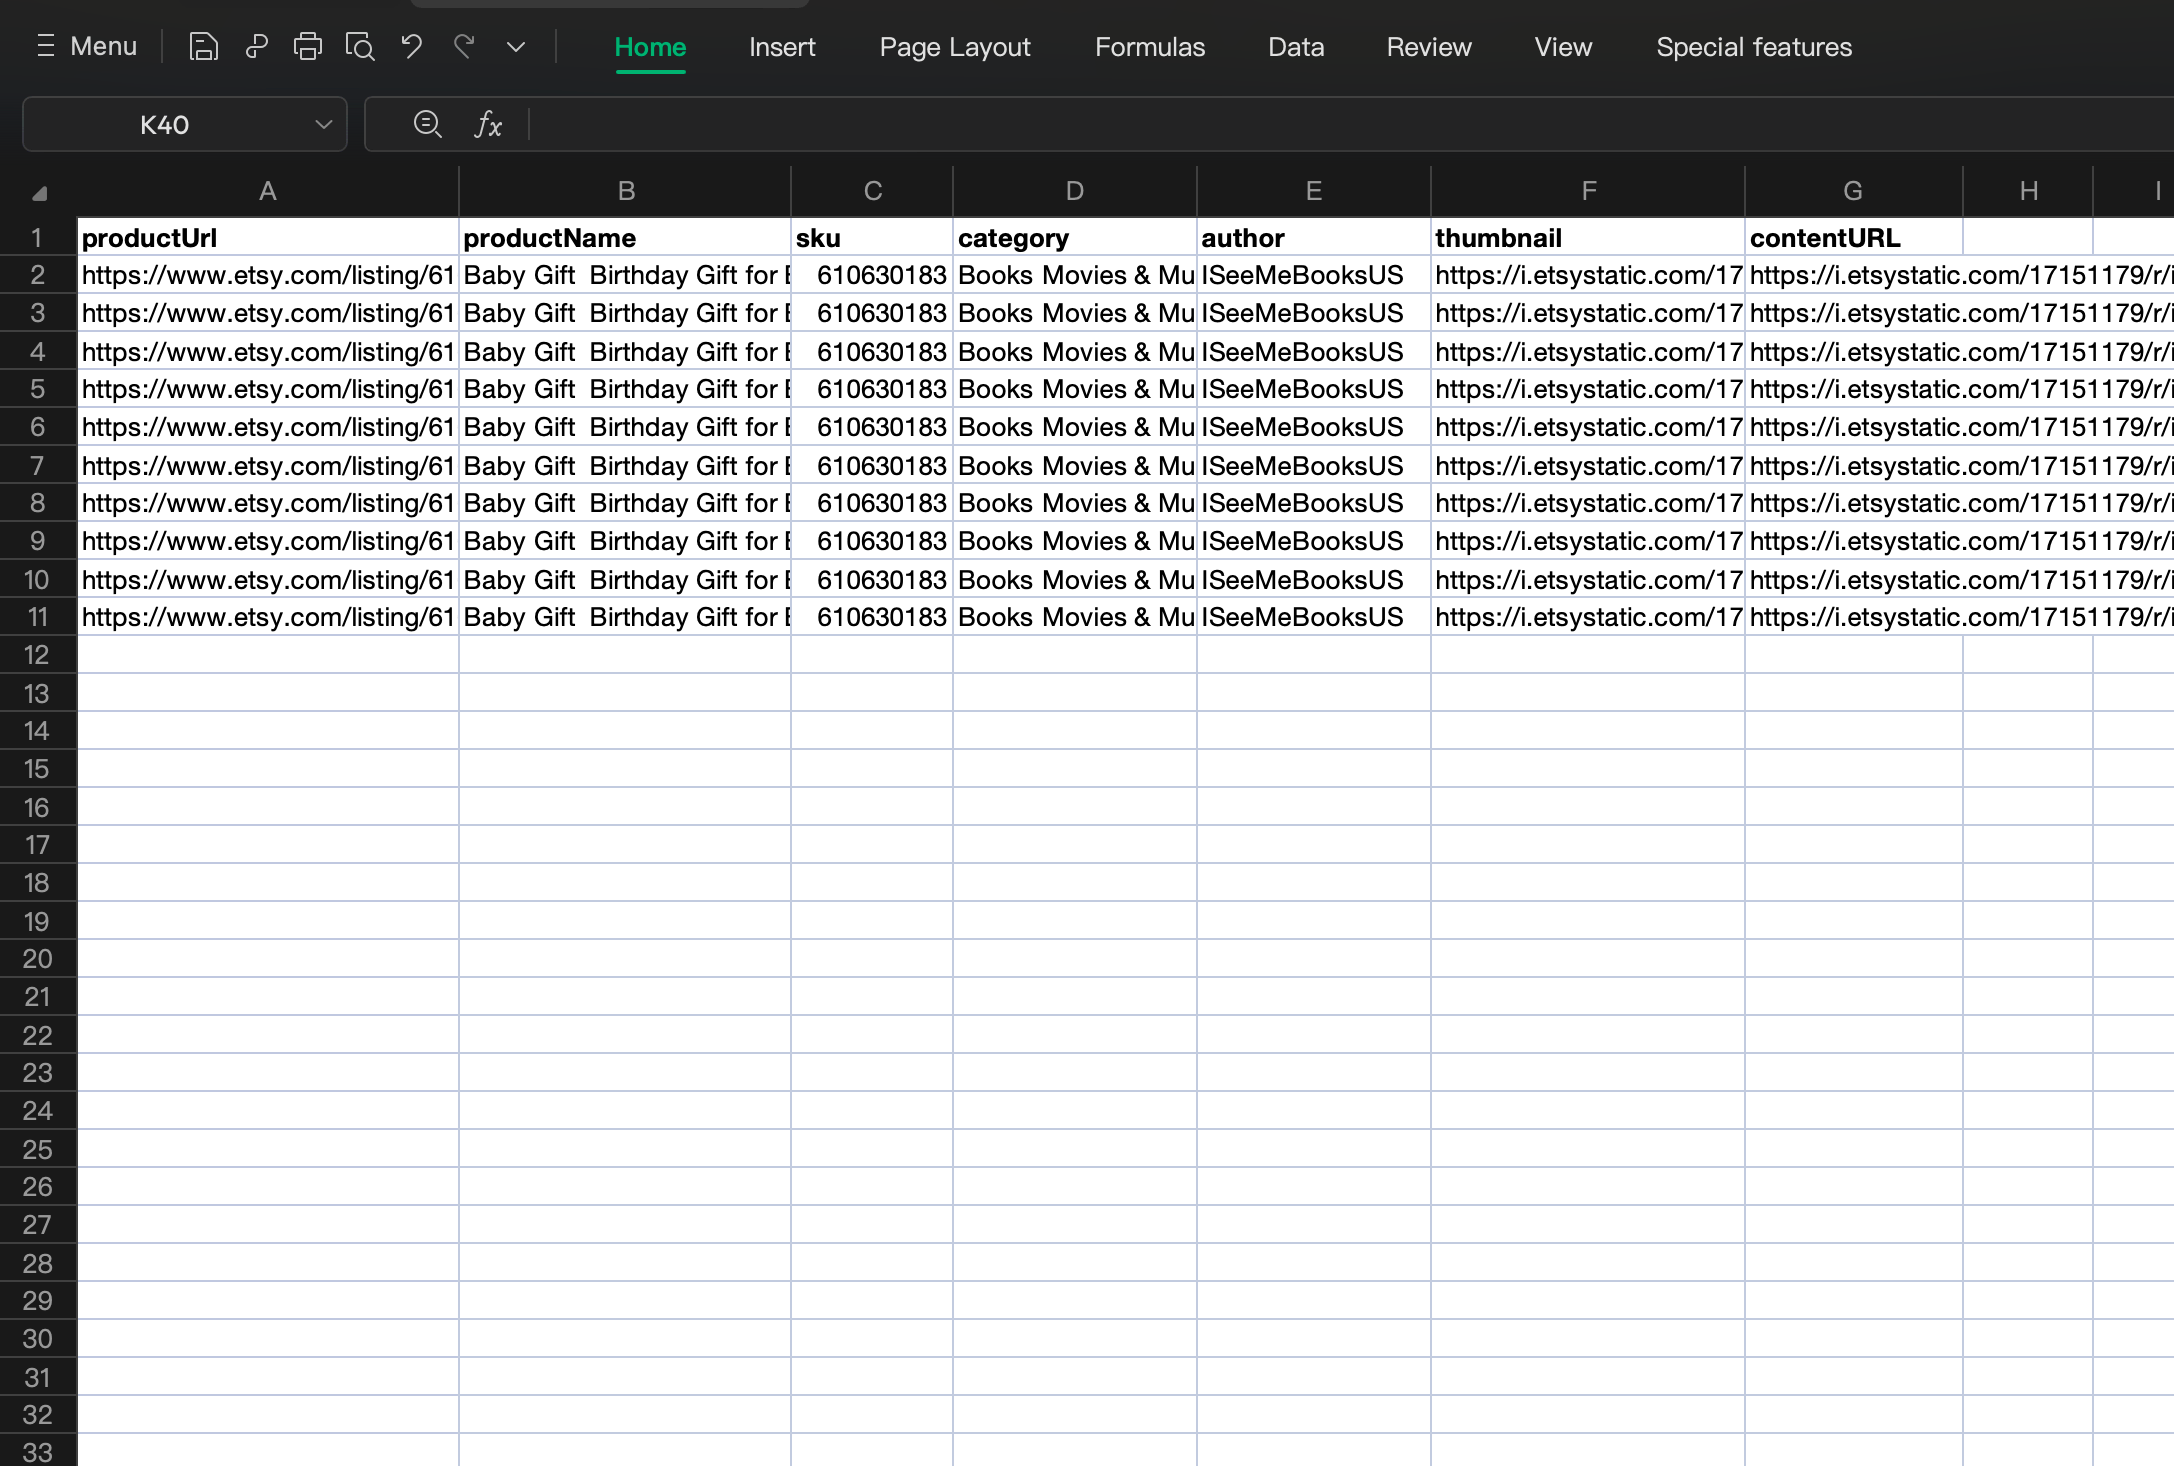Switch to the Insert tab
This screenshot has width=2174, height=1466.
pos(782,47)
